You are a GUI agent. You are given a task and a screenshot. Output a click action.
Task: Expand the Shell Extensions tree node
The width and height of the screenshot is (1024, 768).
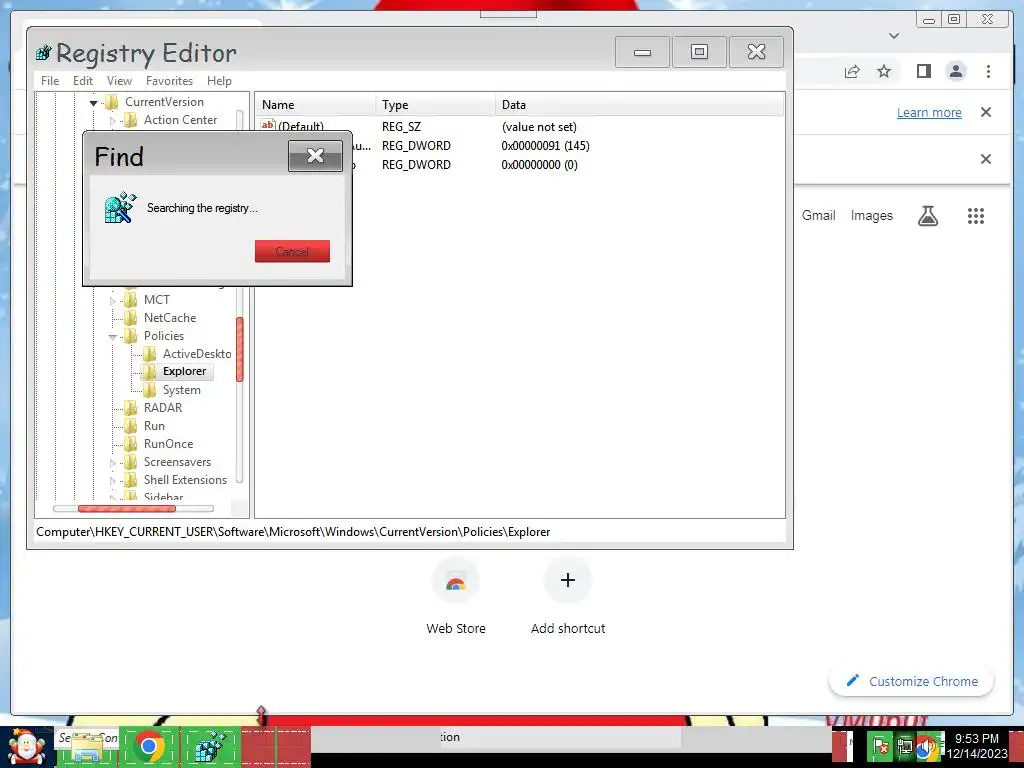point(112,481)
